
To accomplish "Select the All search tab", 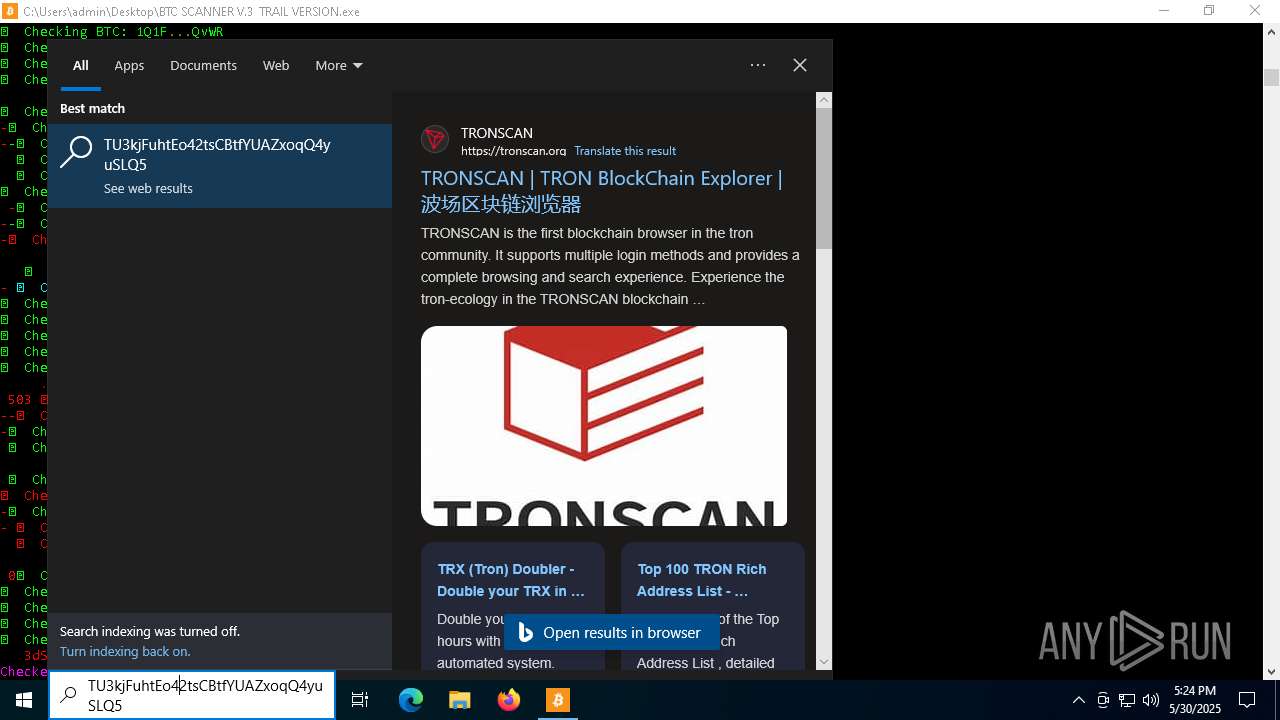I will [81, 65].
